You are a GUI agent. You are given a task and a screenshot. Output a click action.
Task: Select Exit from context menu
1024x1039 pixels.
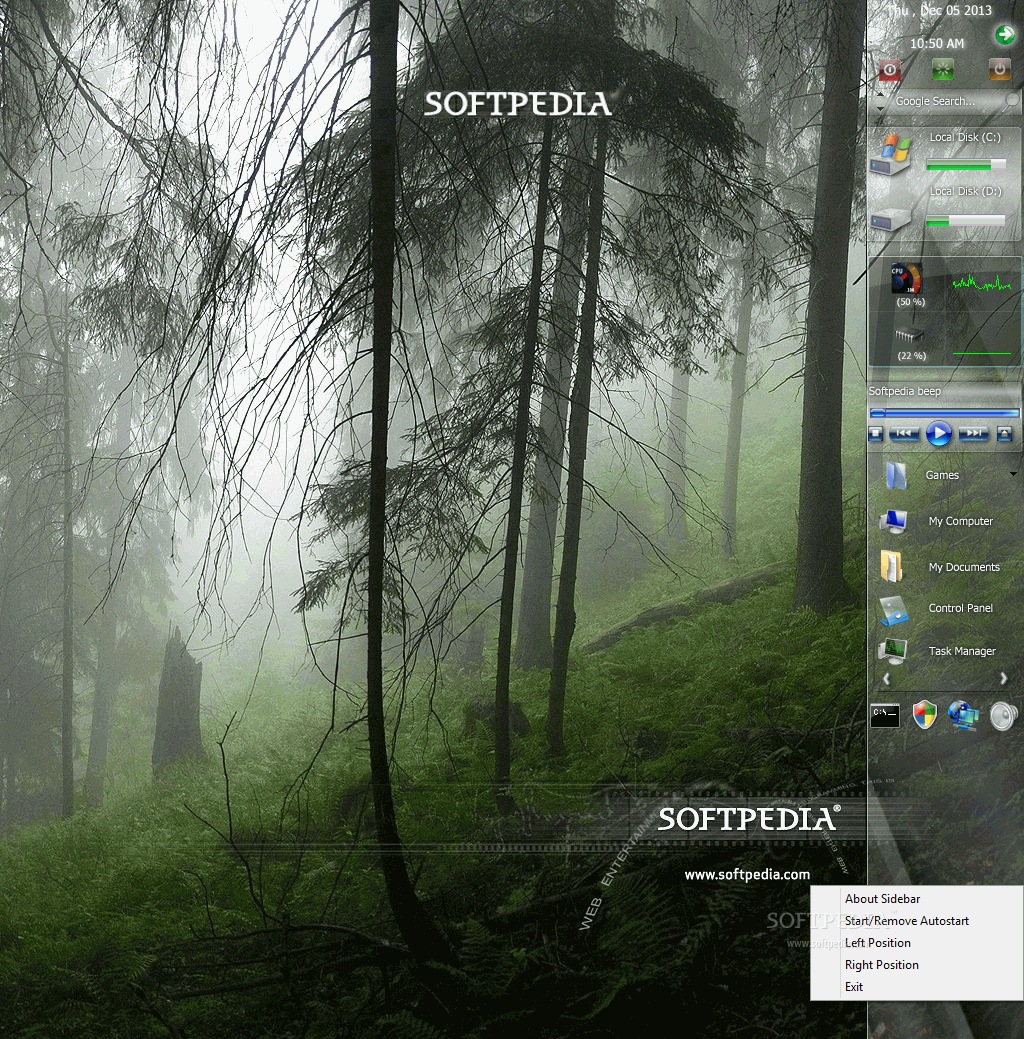click(x=917, y=987)
